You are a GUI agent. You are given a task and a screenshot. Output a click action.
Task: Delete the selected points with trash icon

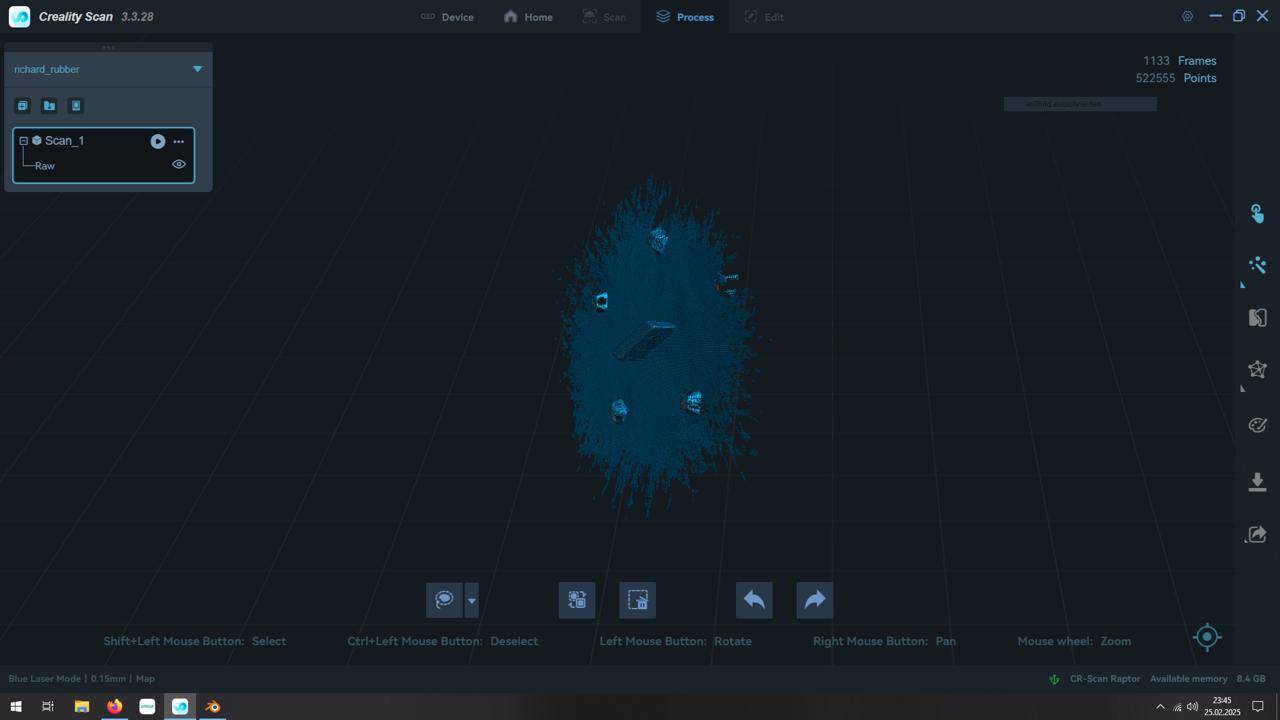click(637, 600)
